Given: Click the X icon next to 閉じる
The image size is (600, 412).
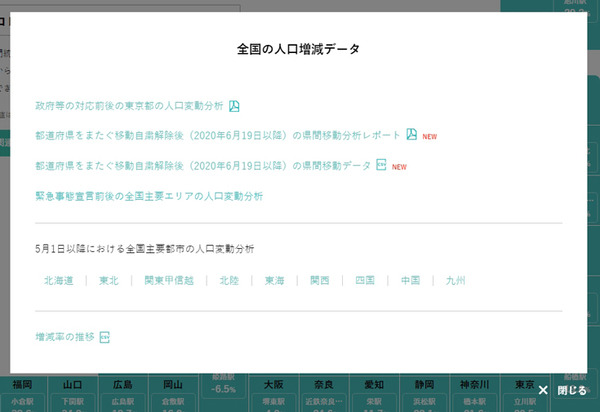Looking at the screenshot, I should (543, 390).
